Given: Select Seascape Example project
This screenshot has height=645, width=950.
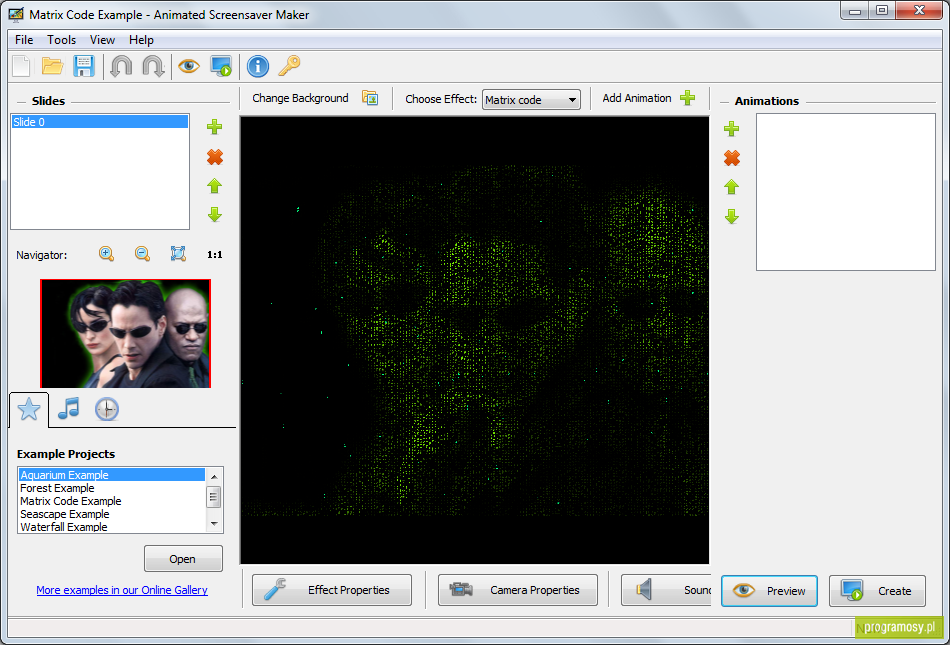Looking at the screenshot, I should [x=112, y=514].
